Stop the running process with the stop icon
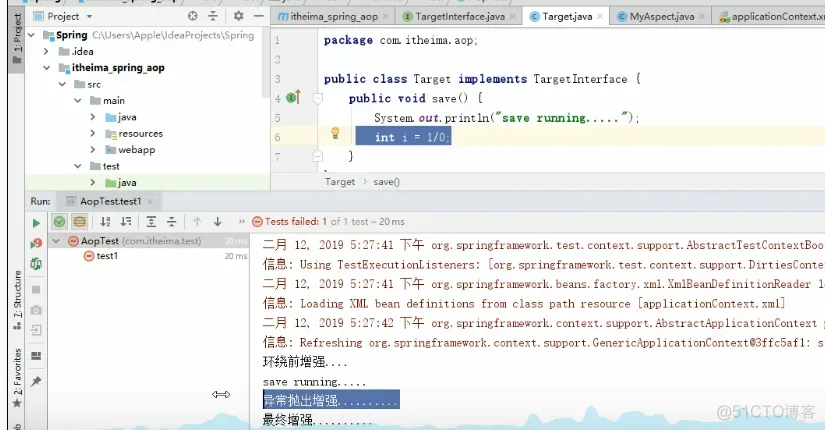This screenshot has height=430, width=825. 36,289
